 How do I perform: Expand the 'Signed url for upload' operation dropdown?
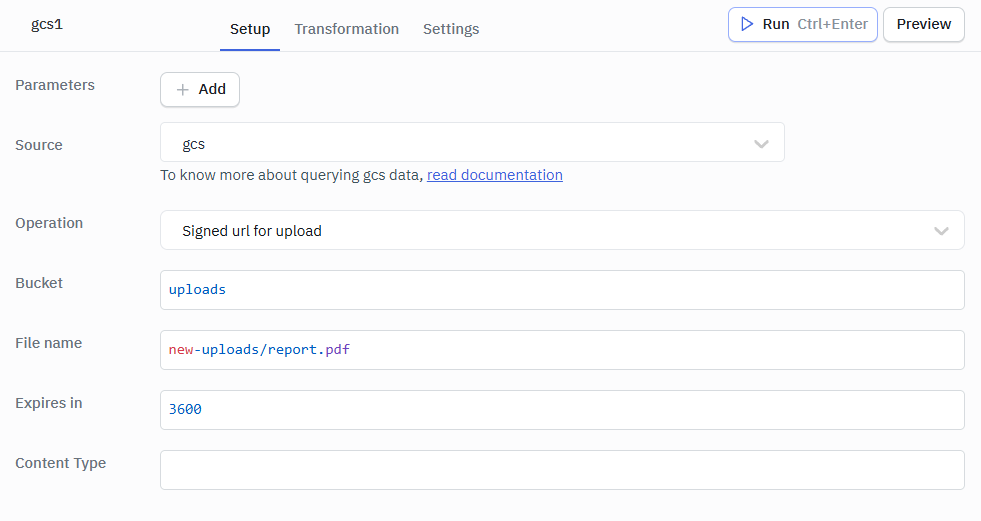561,230
